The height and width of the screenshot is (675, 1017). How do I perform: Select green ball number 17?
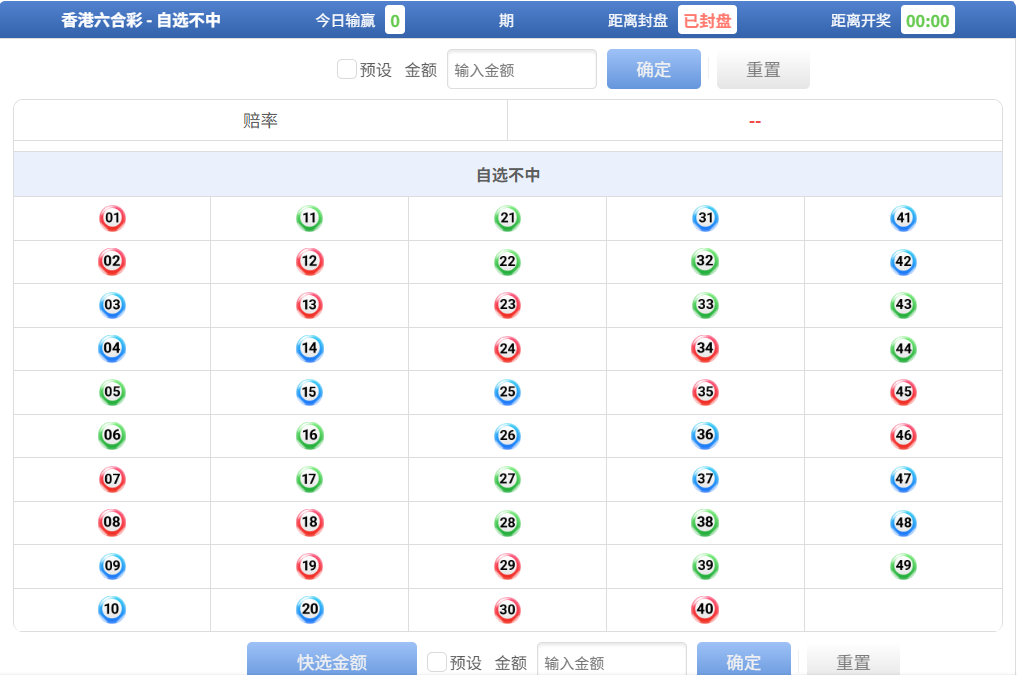point(309,479)
